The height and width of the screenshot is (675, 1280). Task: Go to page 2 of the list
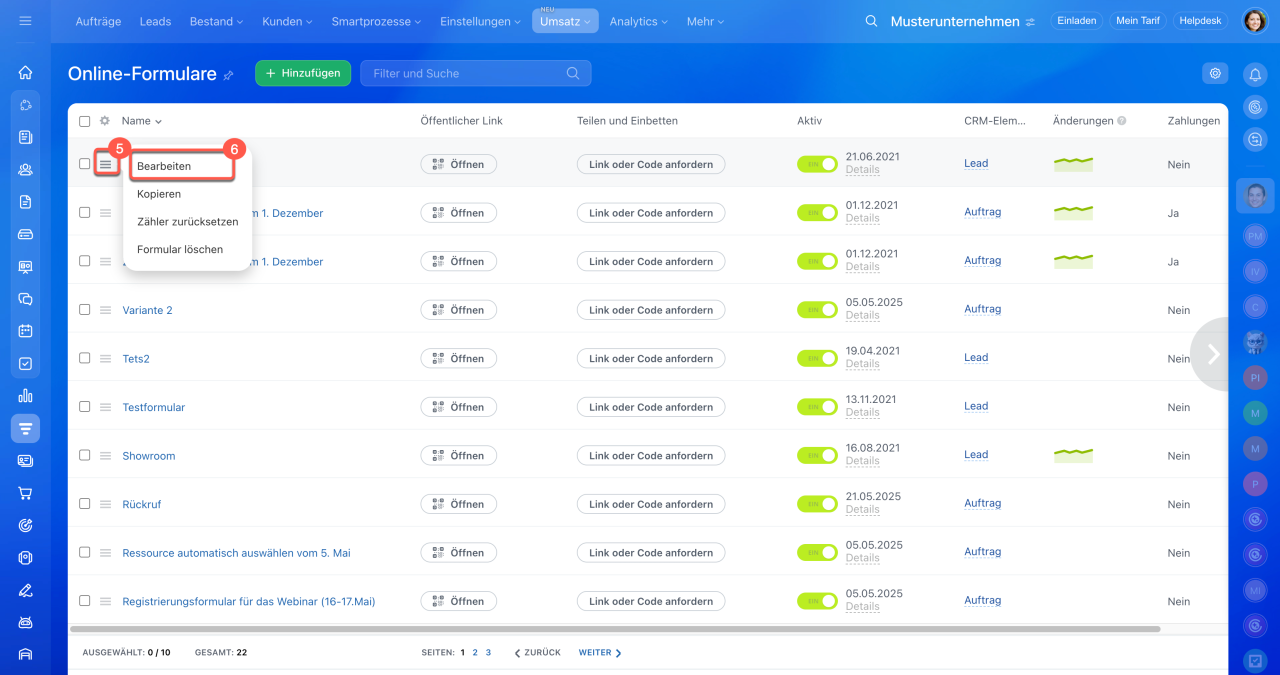475,653
